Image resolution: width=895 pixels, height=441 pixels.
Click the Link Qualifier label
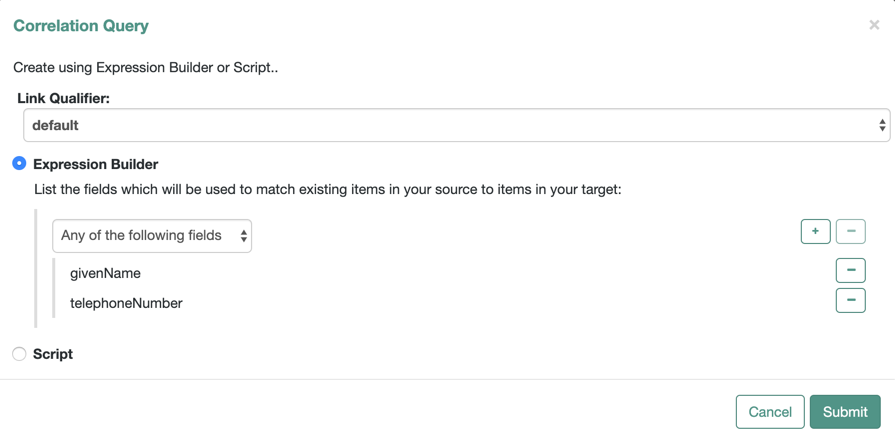pos(64,98)
